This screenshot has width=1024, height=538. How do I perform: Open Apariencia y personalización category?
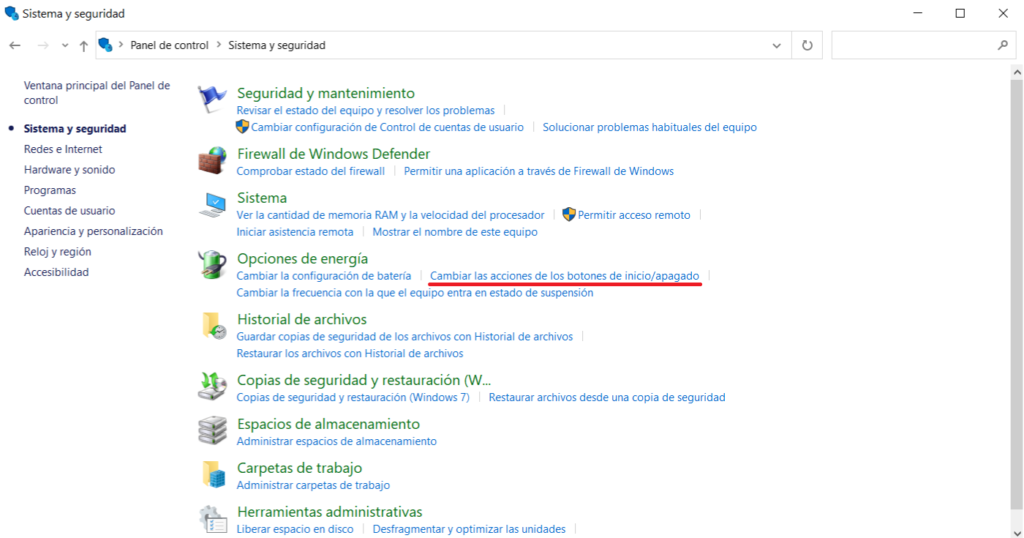[93, 231]
